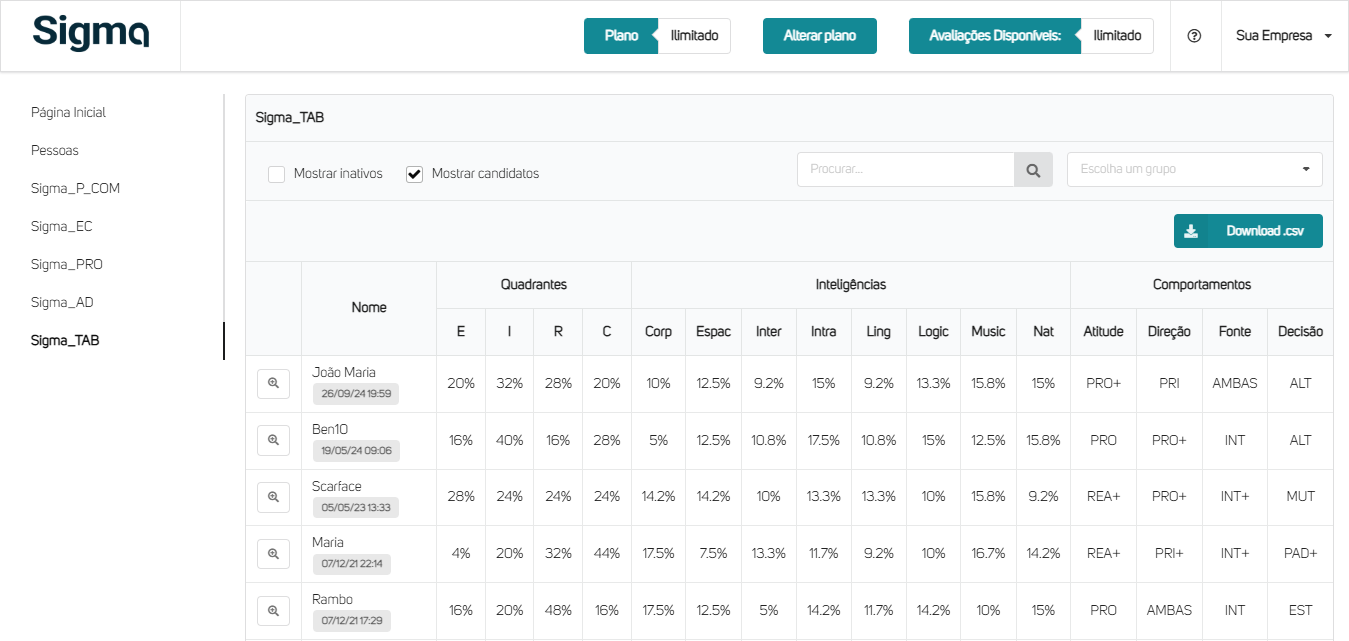This screenshot has width=1349, height=641.
Task: Click the magnifier icon for João Maria
Action: (x=273, y=384)
